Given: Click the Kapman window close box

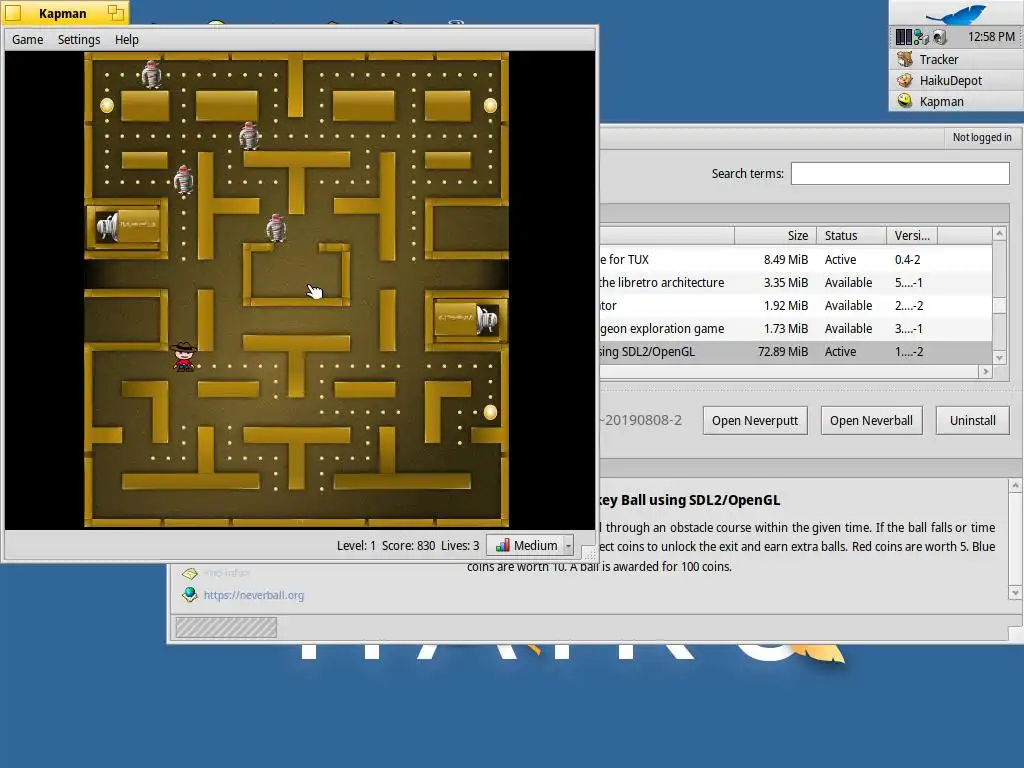Looking at the screenshot, I should [x=13, y=12].
